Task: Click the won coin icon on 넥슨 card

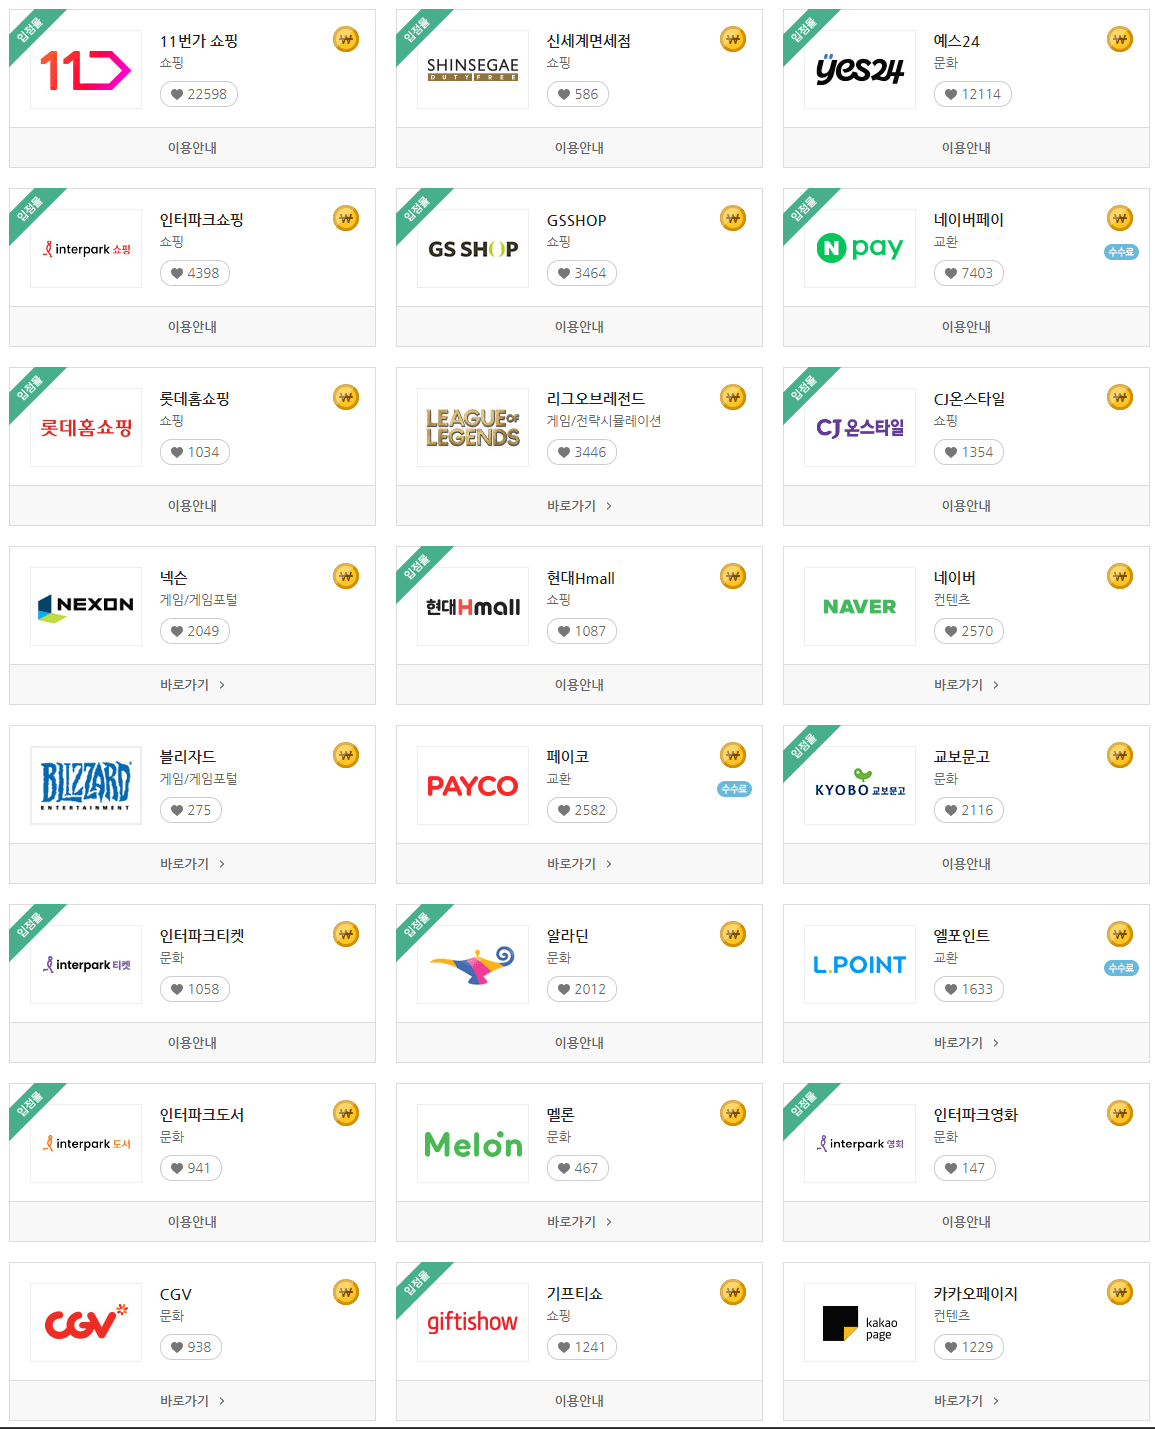Action: click(x=346, y=577)
